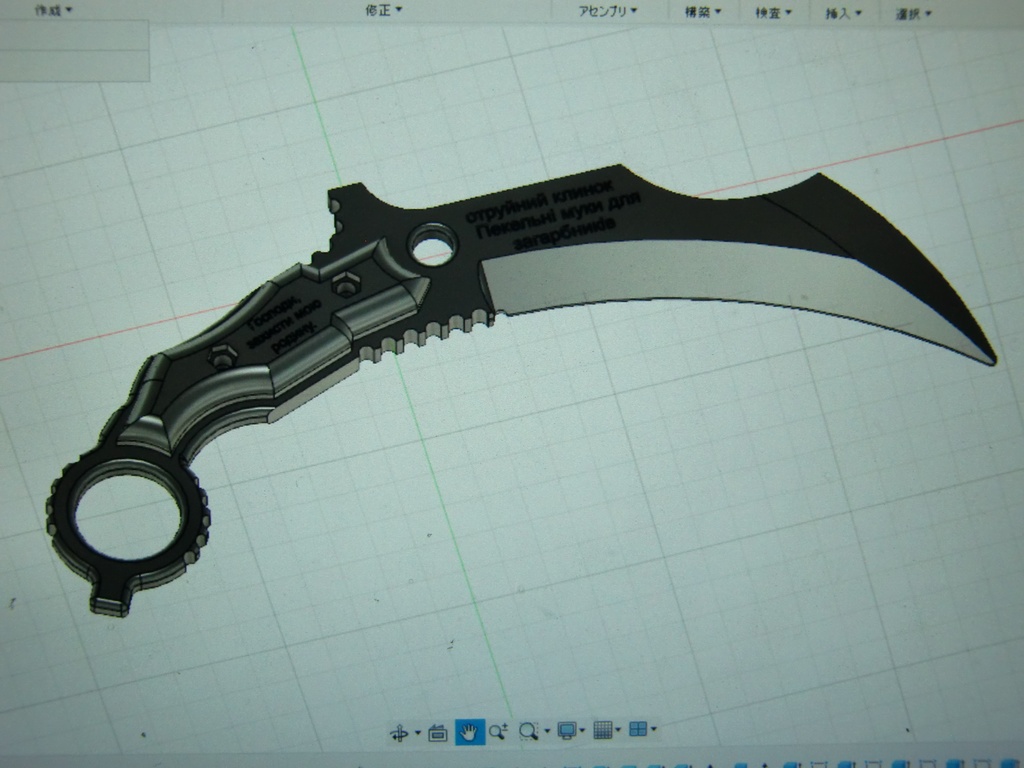Viewport: 1024px width, 768px height.
Task: Open the 作成 menu
Action: pyautogui.click(x=54, y=10)
